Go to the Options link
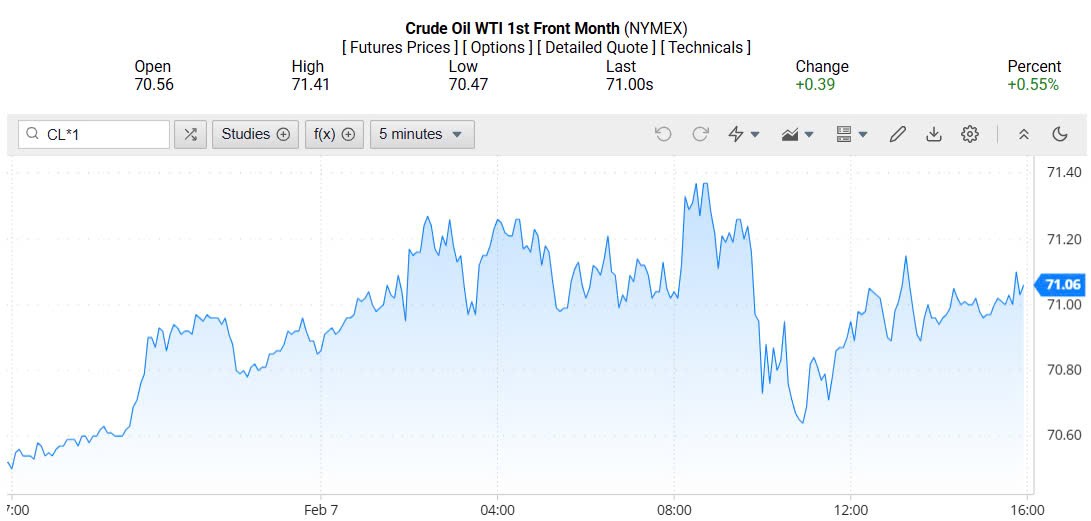Screen dimensions: 1091x521 [497, 47]
